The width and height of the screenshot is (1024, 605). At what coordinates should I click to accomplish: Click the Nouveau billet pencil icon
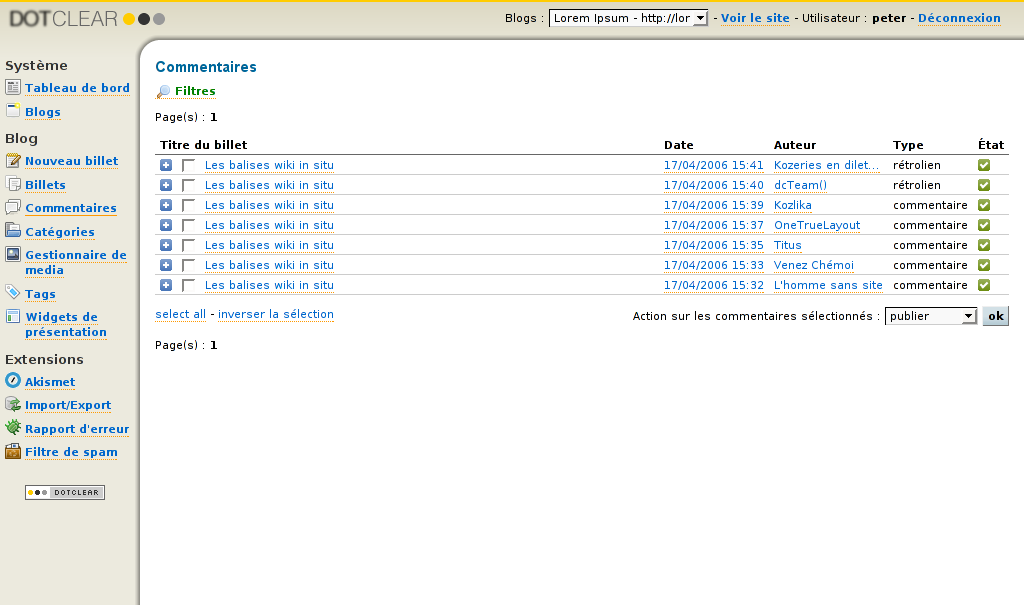[x=13, y=161]
